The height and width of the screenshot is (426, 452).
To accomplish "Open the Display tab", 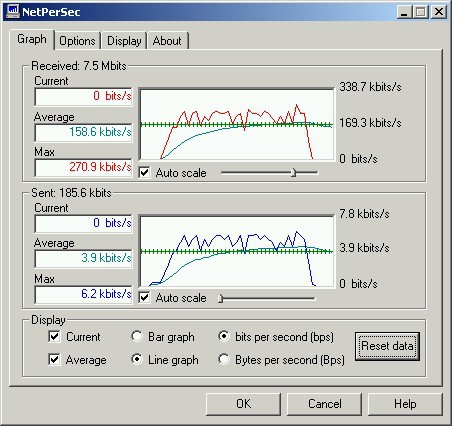I will pos(124,41).
